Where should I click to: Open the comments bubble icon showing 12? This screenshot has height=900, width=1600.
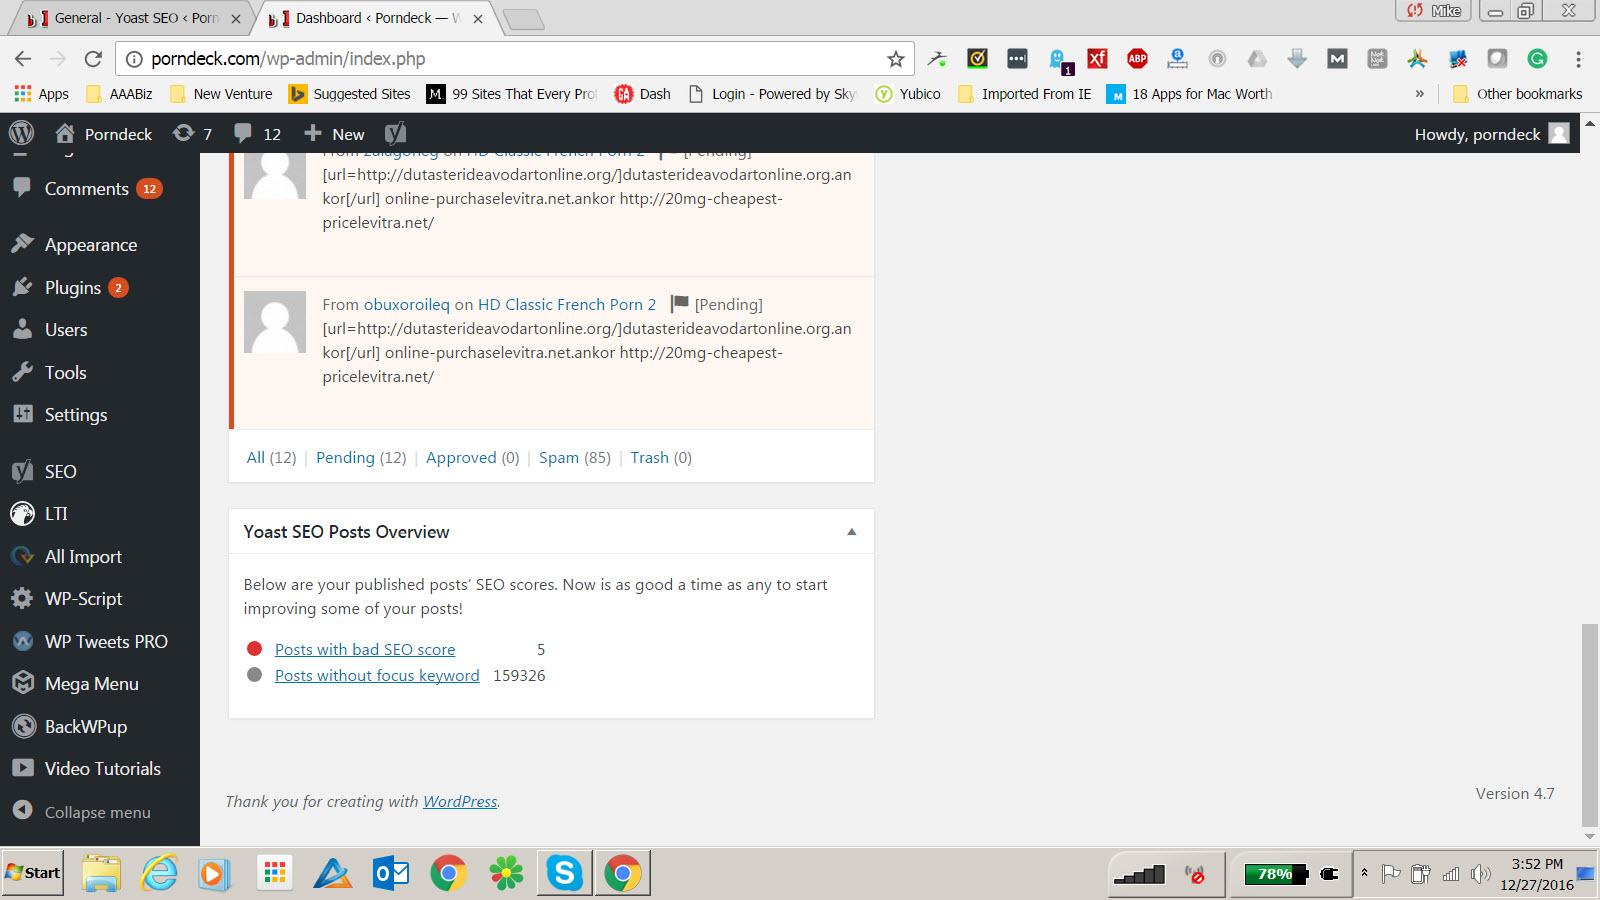click(257, 133)
